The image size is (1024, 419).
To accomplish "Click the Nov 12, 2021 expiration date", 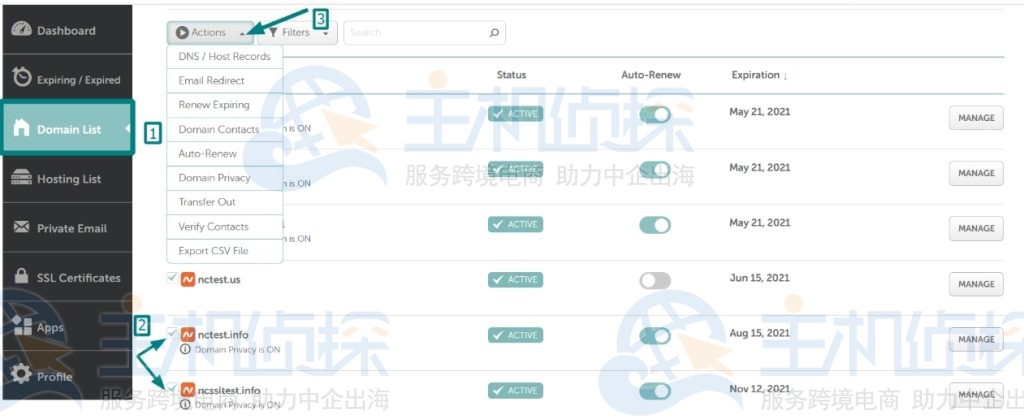I will tap(760, 389).
